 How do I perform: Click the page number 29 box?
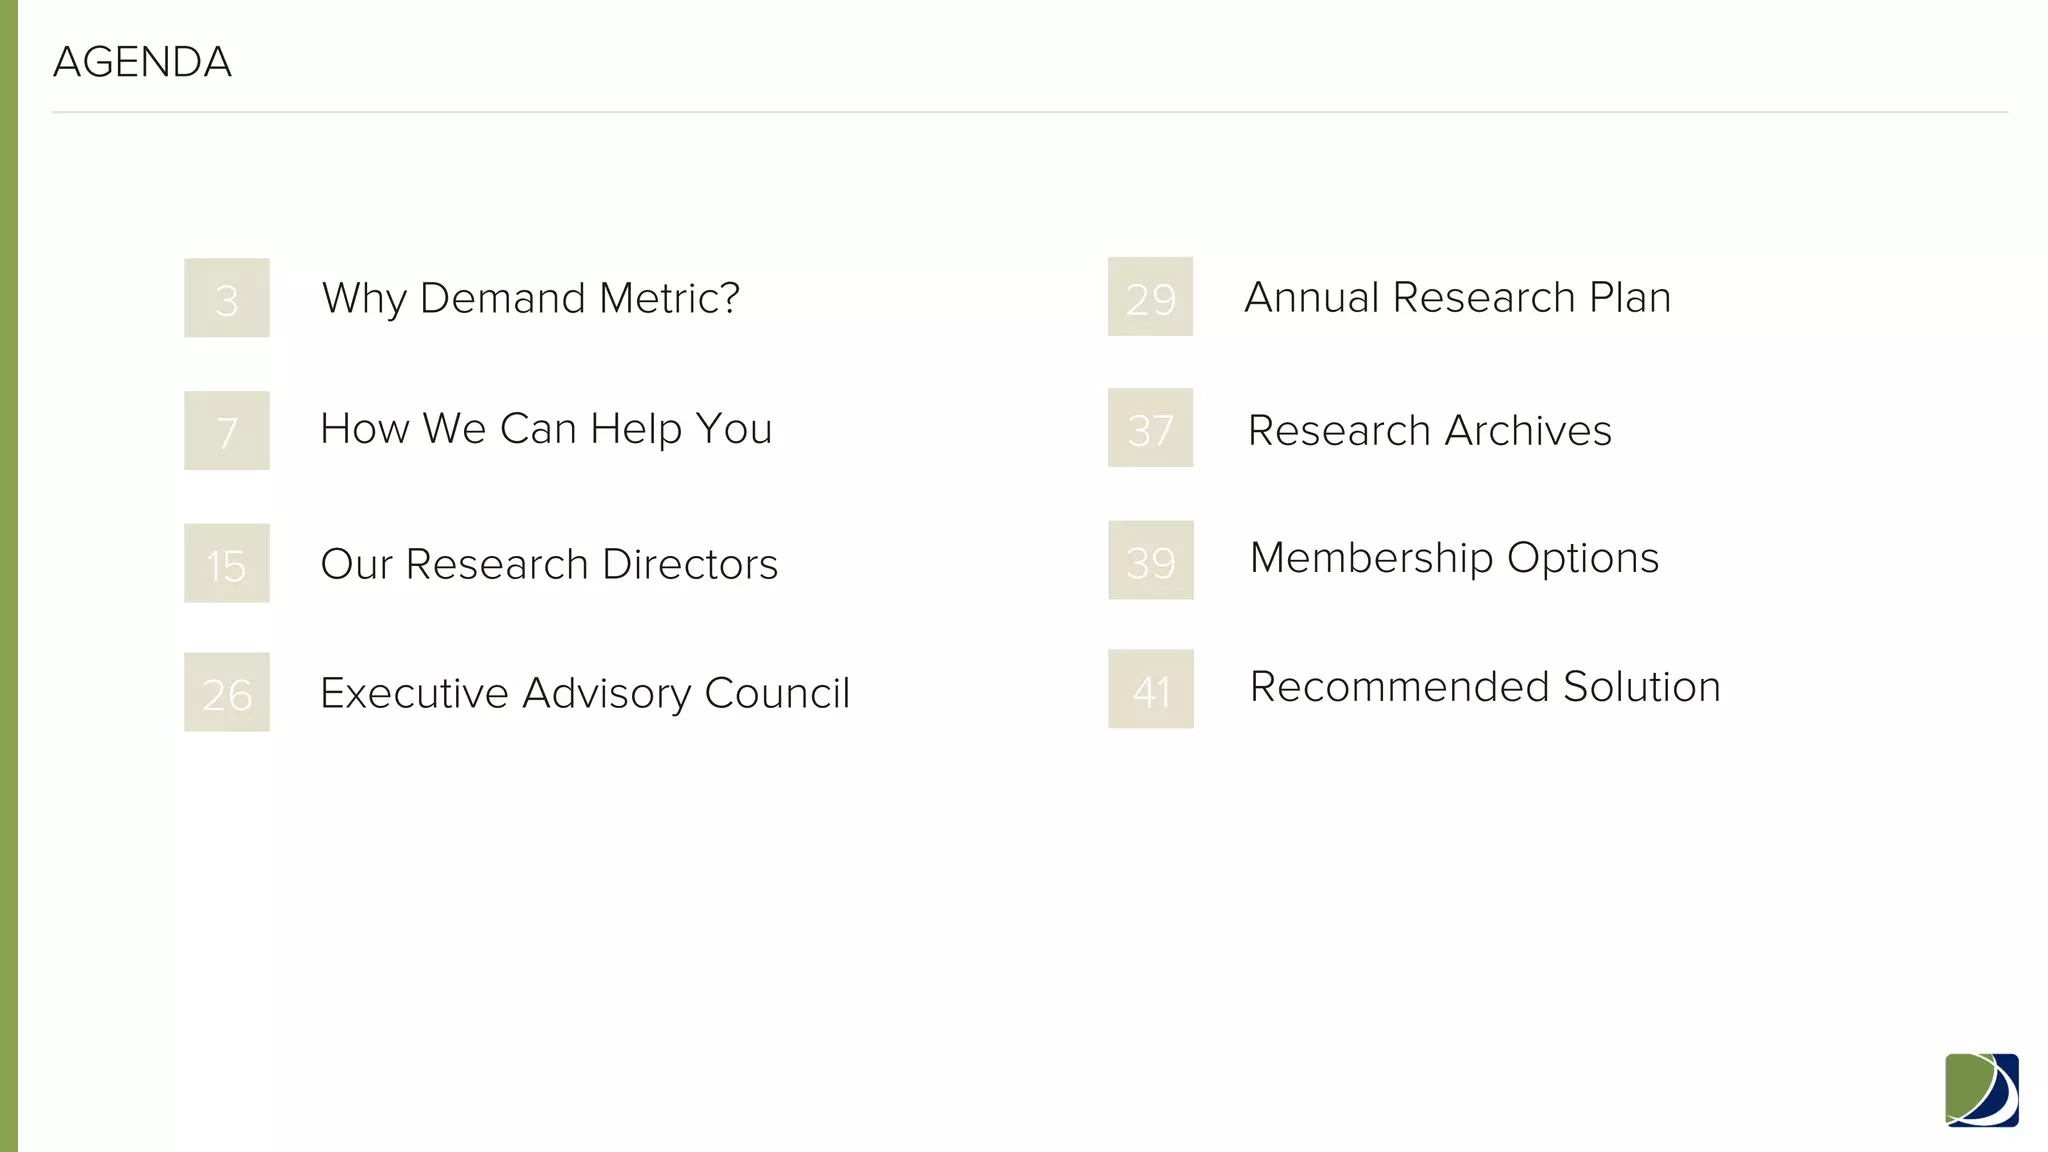[x=1150, y=297]
